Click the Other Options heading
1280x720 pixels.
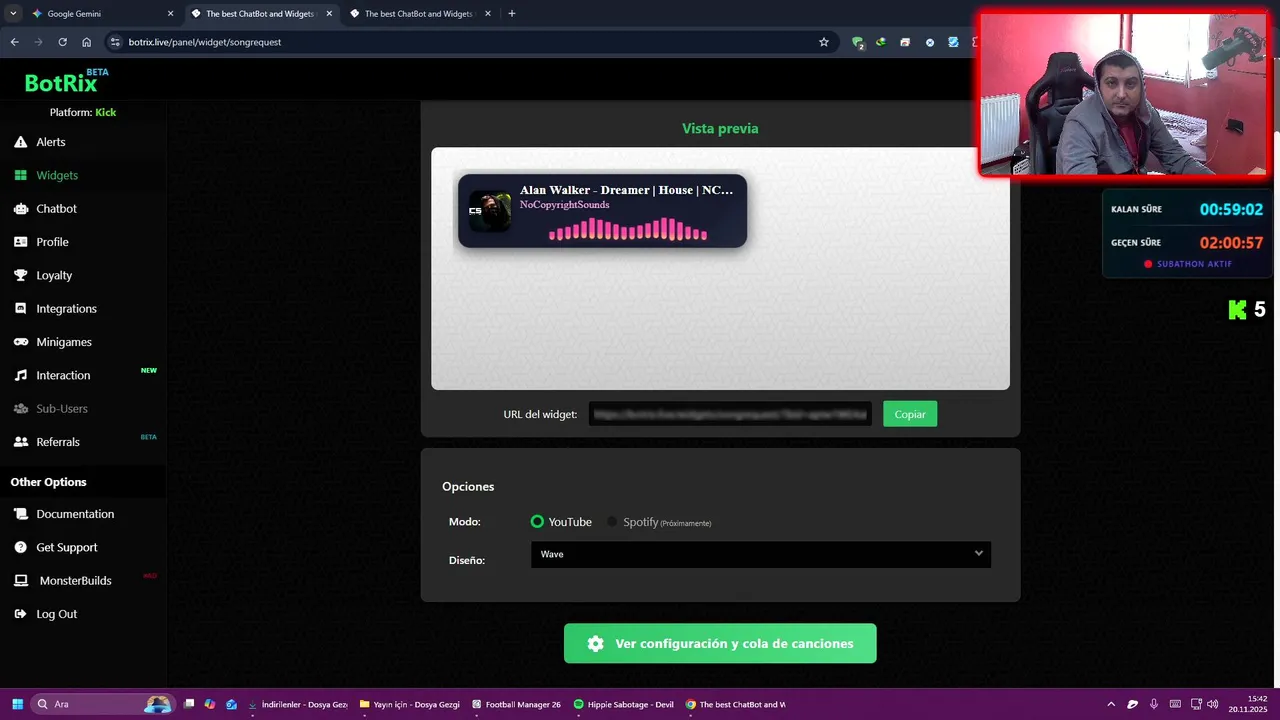[49, 482]
